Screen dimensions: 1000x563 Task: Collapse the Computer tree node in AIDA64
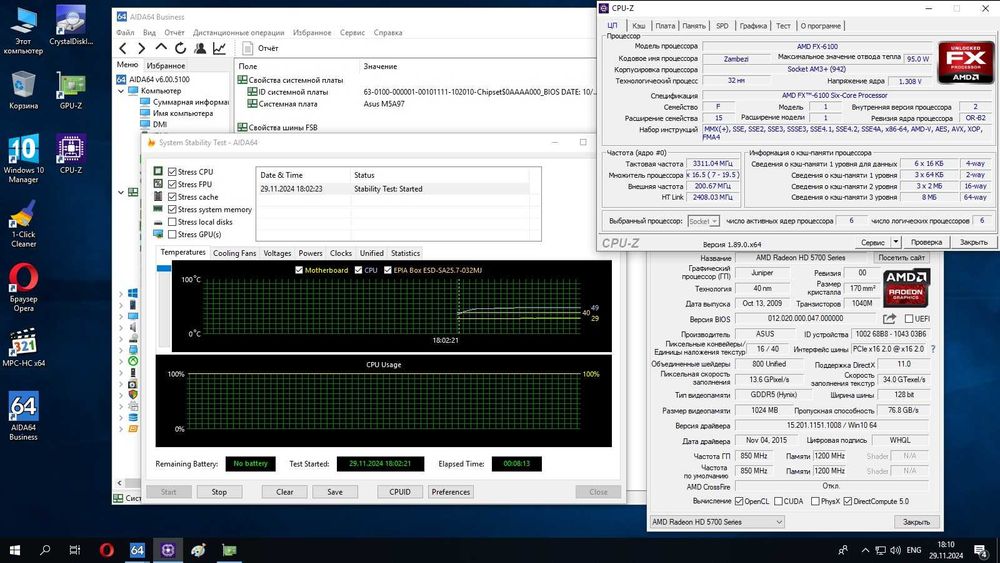121,91
